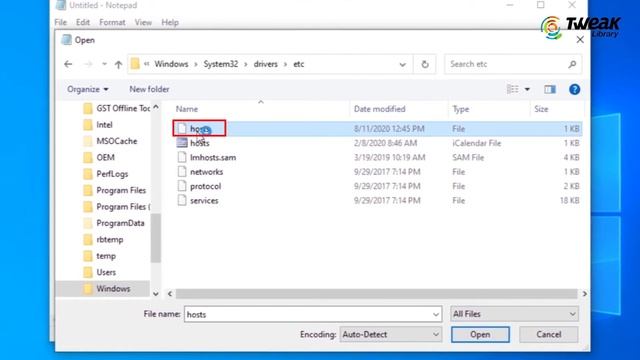This screenshot has height=360, width=640.
Task: Sort by Date modified column
Action: click(380, 109)
